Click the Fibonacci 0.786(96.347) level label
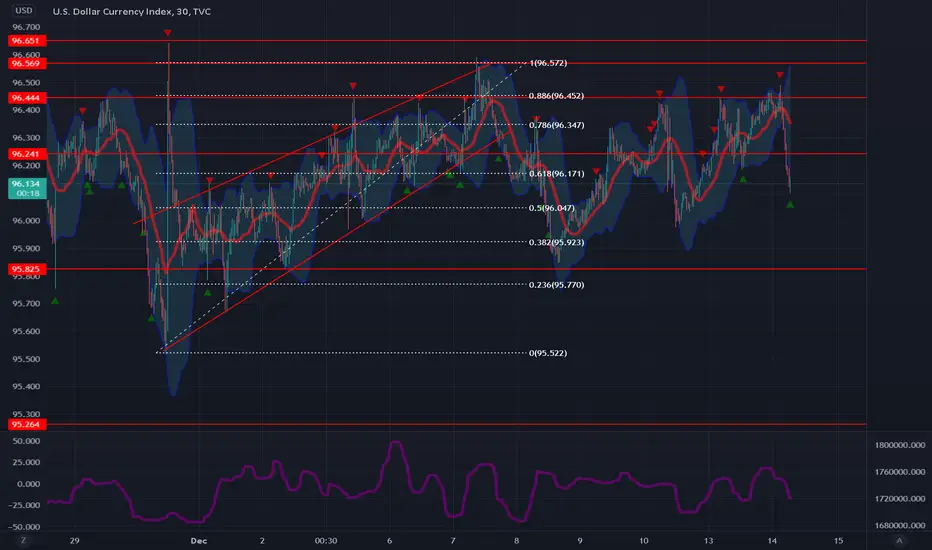Image resolution: width=932 pixels, height=550 pixels. 556,125
